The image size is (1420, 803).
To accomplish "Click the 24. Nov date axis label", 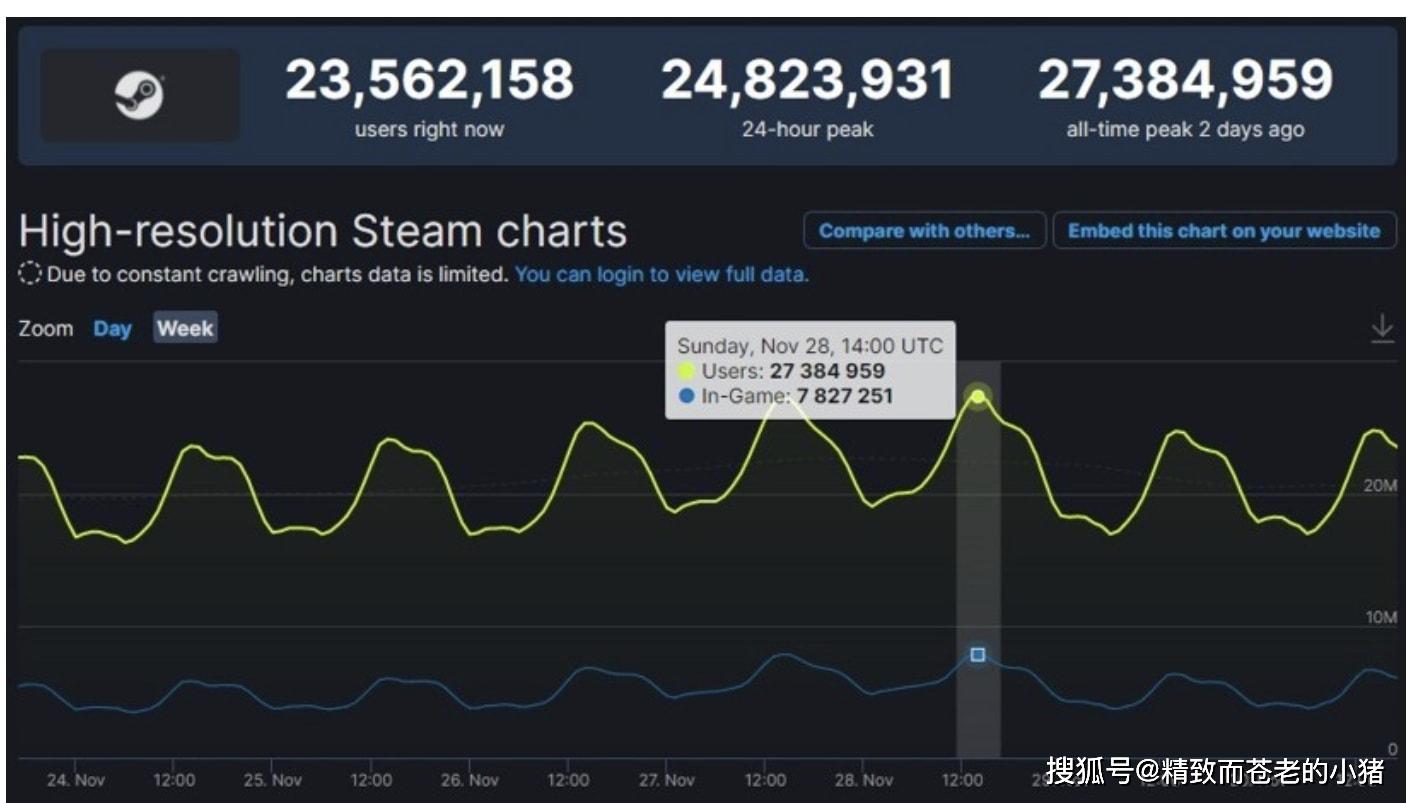I will point(75,780).
